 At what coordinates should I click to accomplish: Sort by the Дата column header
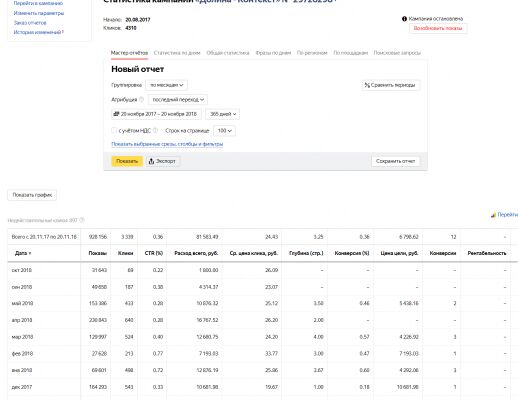tap(23, 253)
